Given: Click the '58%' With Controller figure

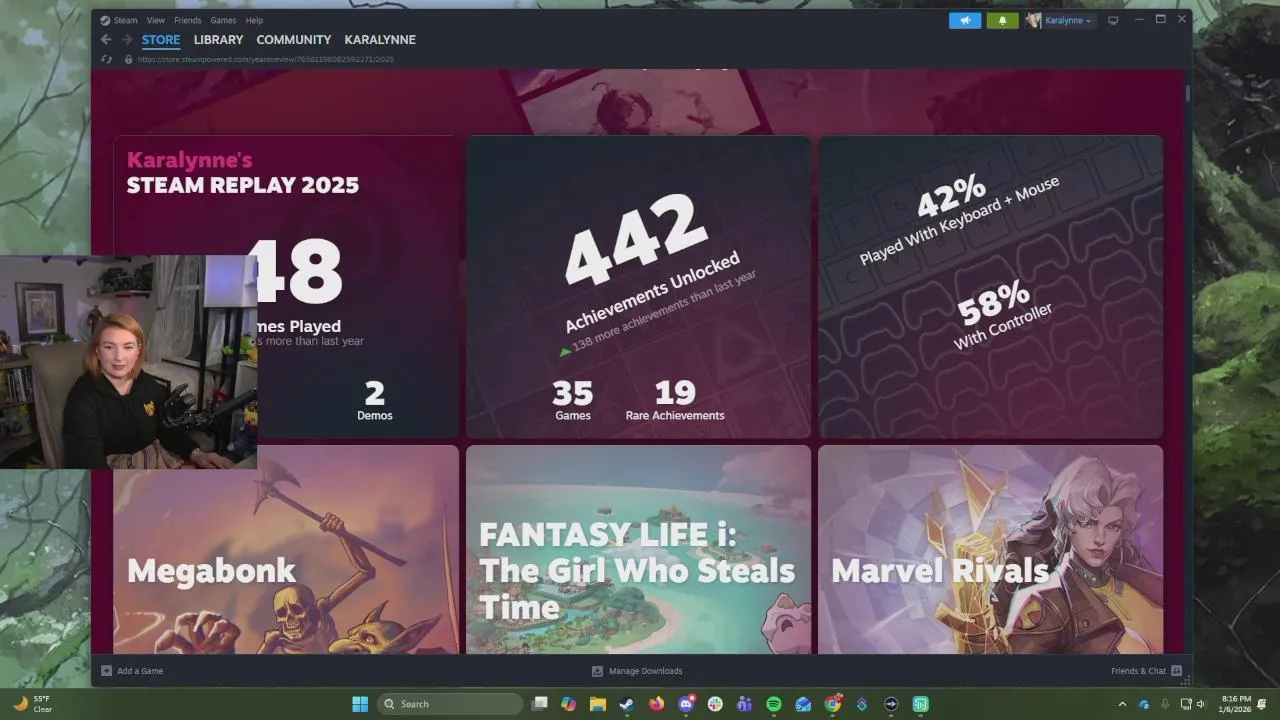Looking at the screenshot, I should pyautogui.click(x=993, y=302).
